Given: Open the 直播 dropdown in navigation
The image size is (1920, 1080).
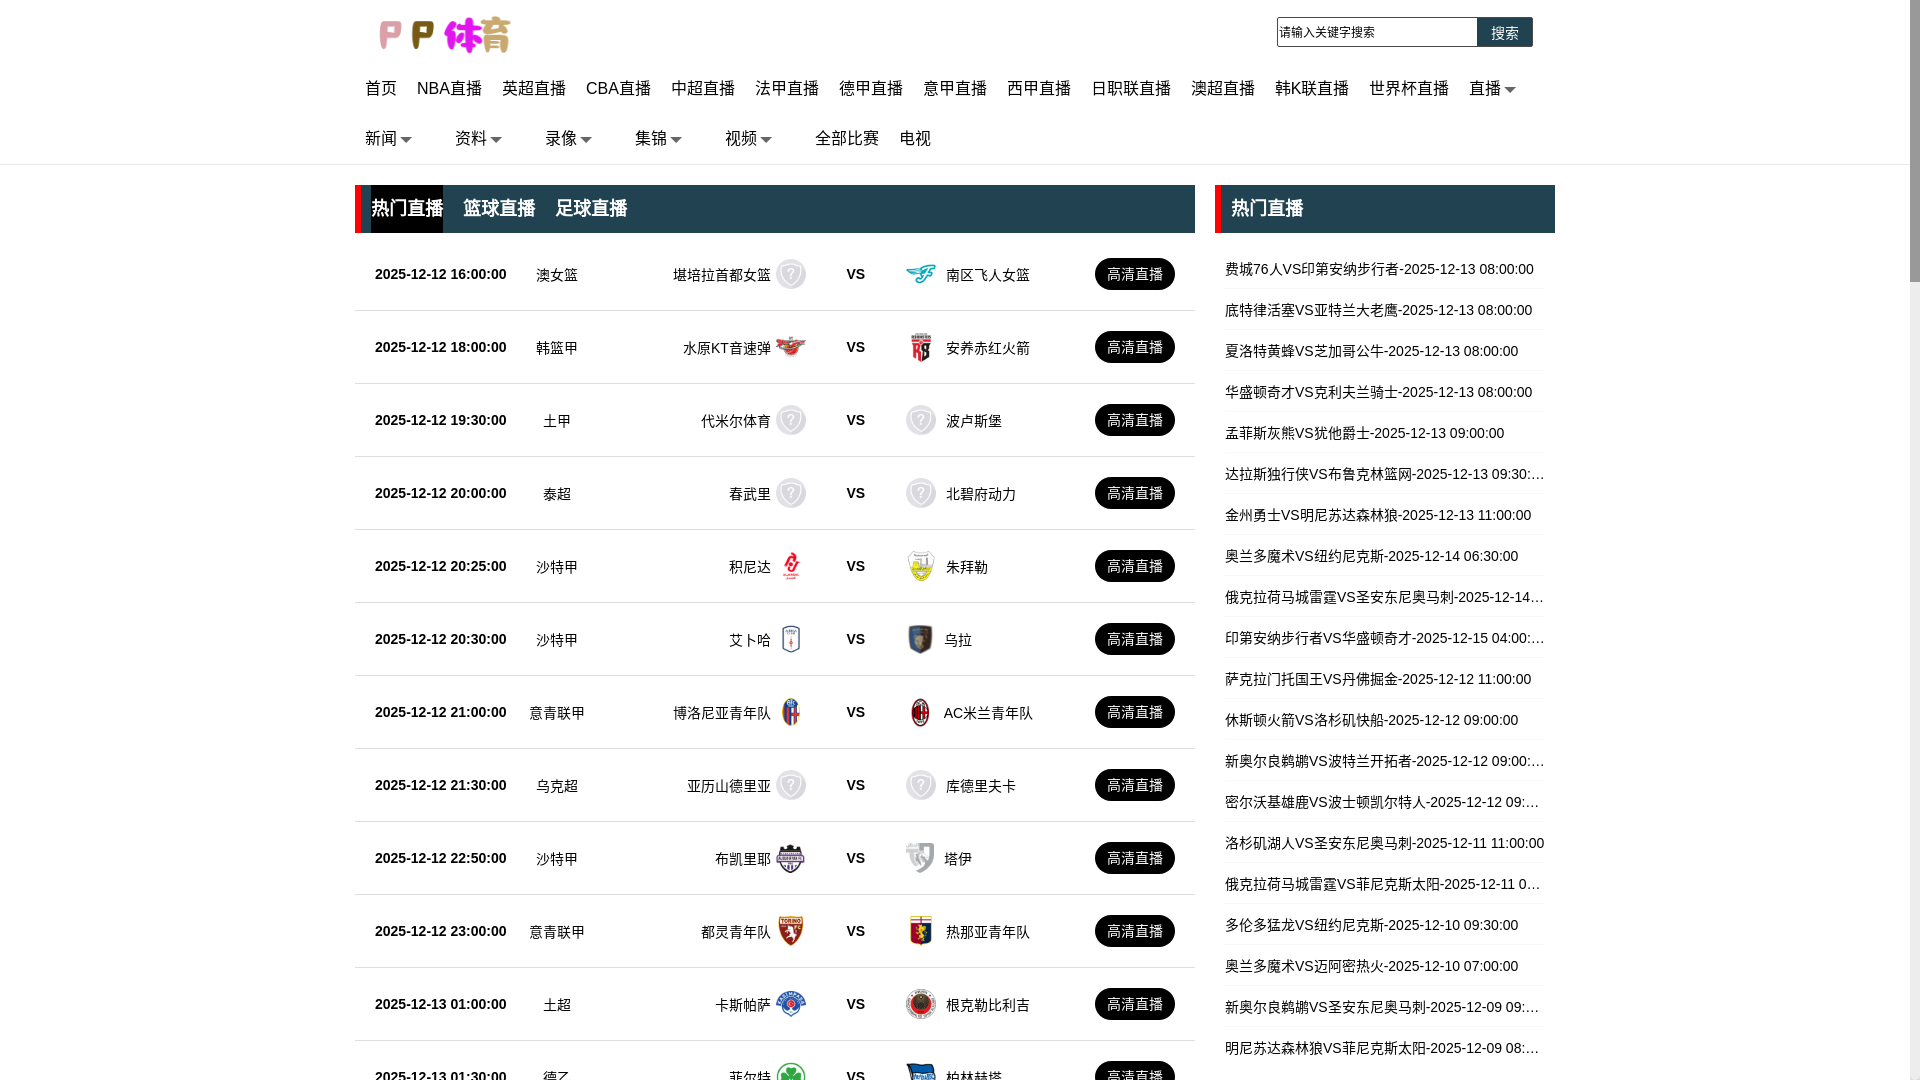Looking at the screenshot, I should (x=1492, y=89).
